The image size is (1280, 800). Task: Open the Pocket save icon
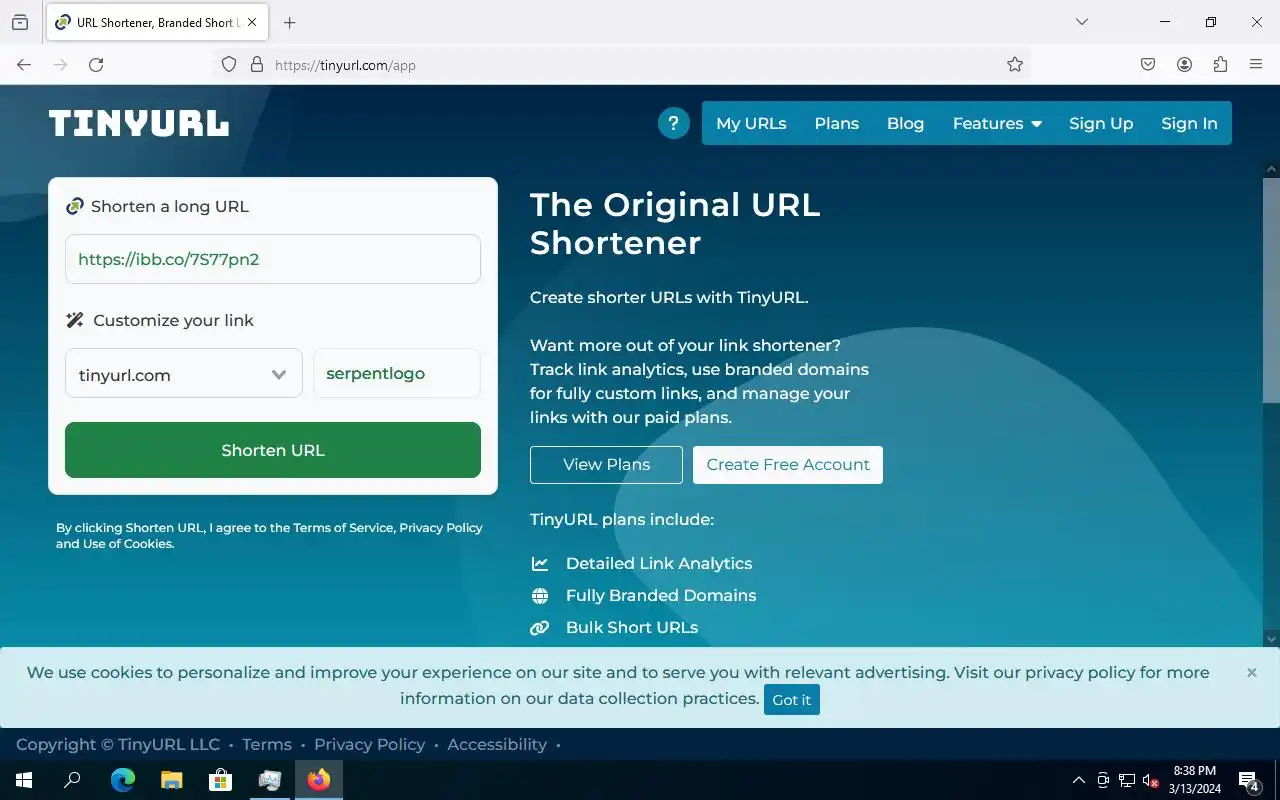pyautogui.click(x=1148, y=64)
